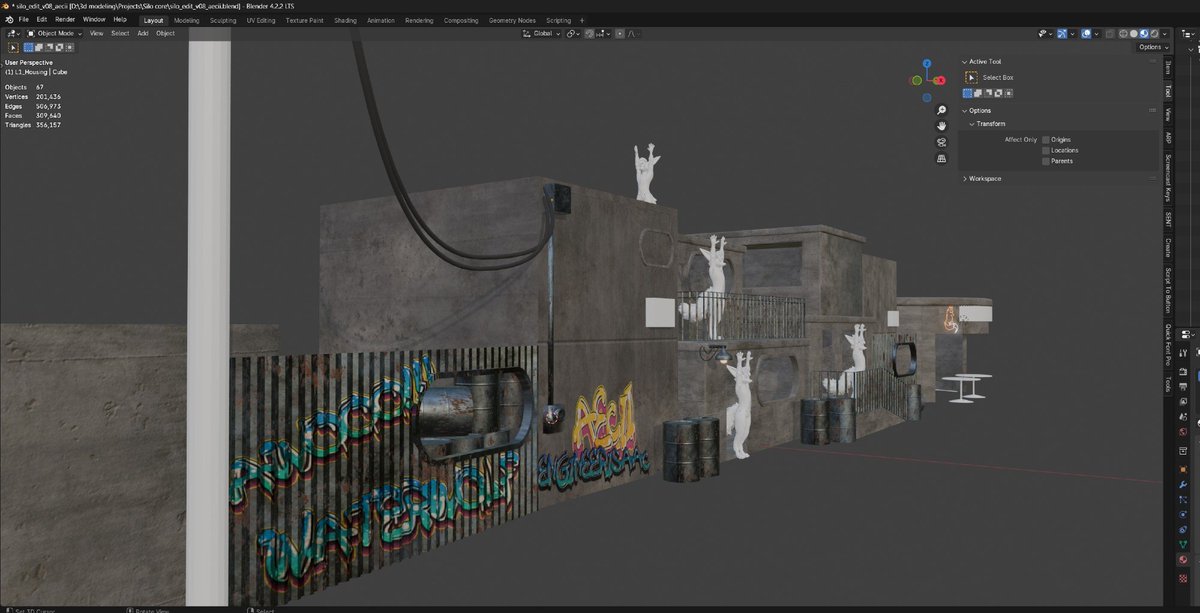Switch to the UV Editing workspace tab

[x=262, y=20]
